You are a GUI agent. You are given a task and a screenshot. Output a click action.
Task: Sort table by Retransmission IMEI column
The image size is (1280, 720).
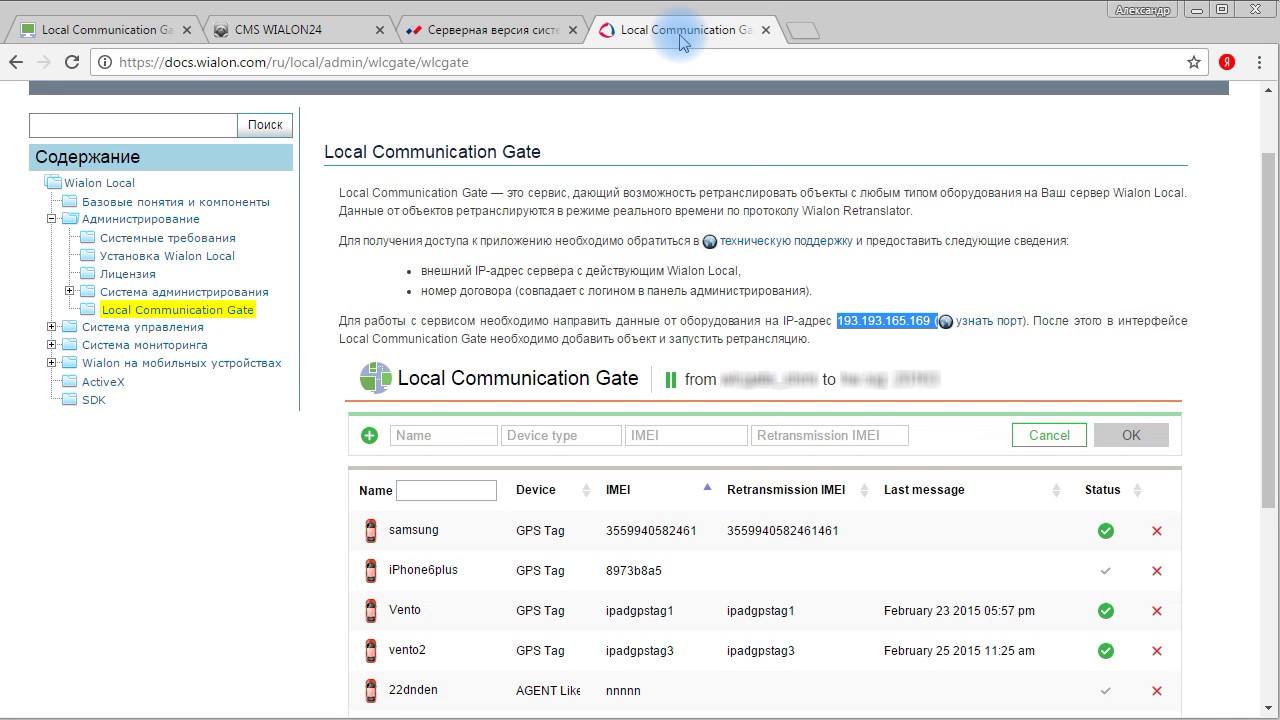pos(866,490)
